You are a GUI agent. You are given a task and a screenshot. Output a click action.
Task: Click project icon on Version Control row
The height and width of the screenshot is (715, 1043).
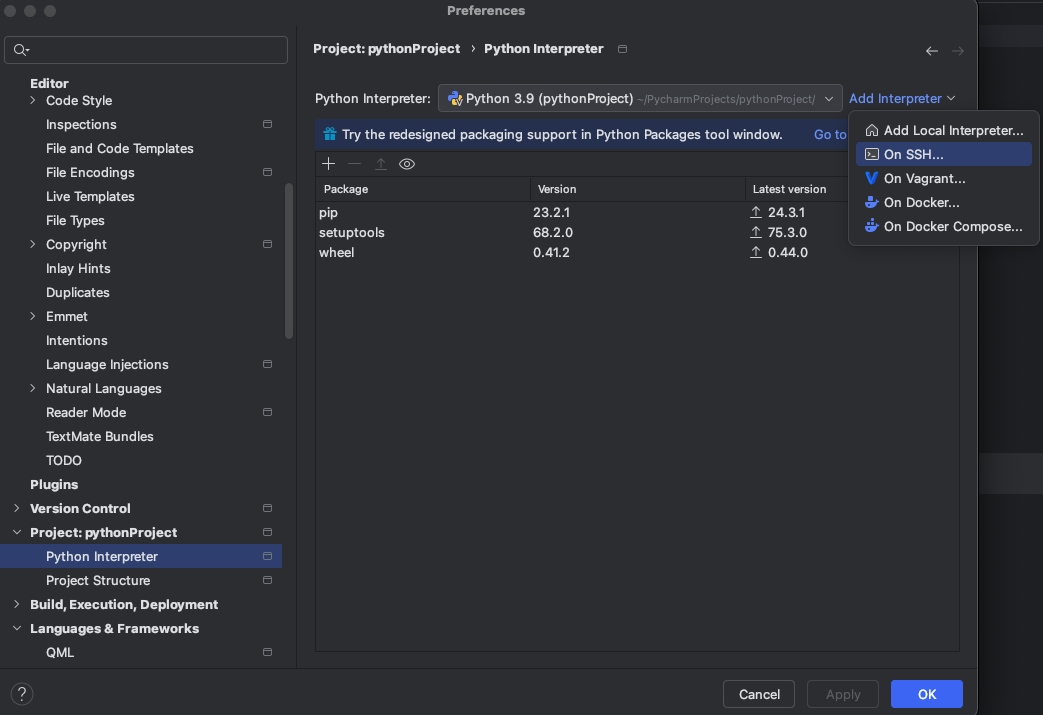pyautogui.click(x=267, y=508)
